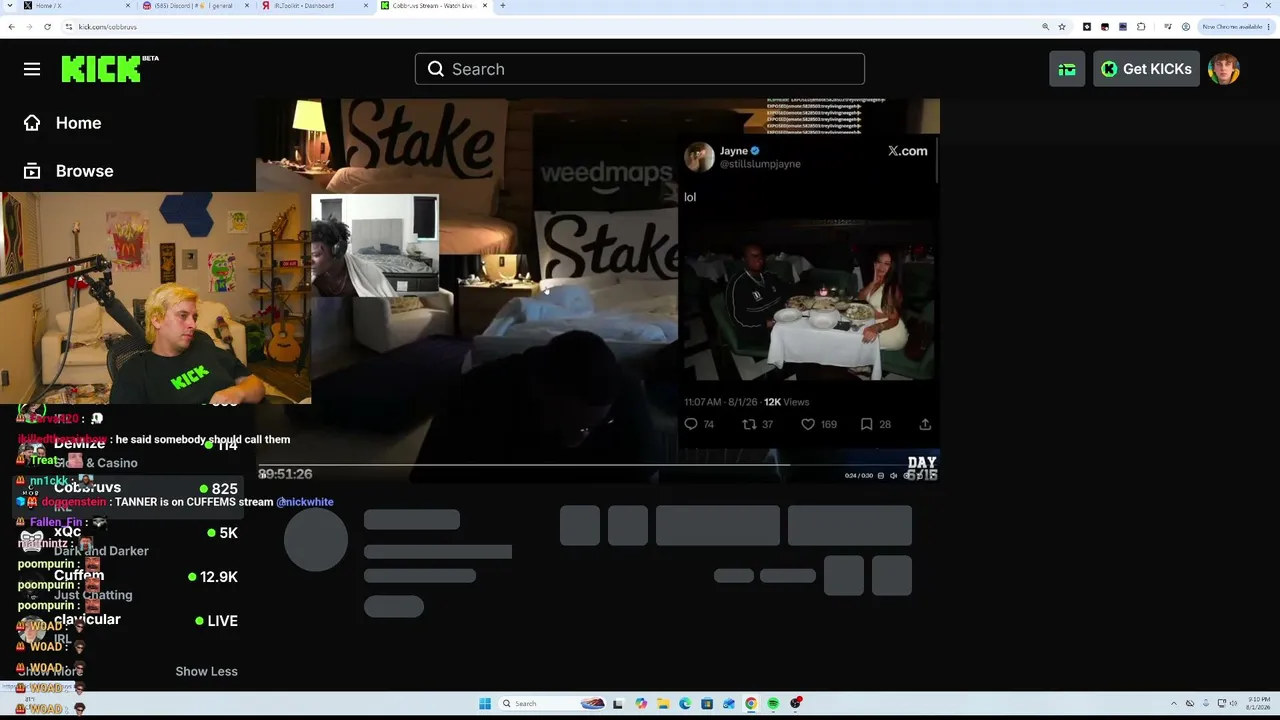Click the Get KICKs button
Image resolution: width=1280 pixels, height=720 pixels.
click(x=1146, y=69)
